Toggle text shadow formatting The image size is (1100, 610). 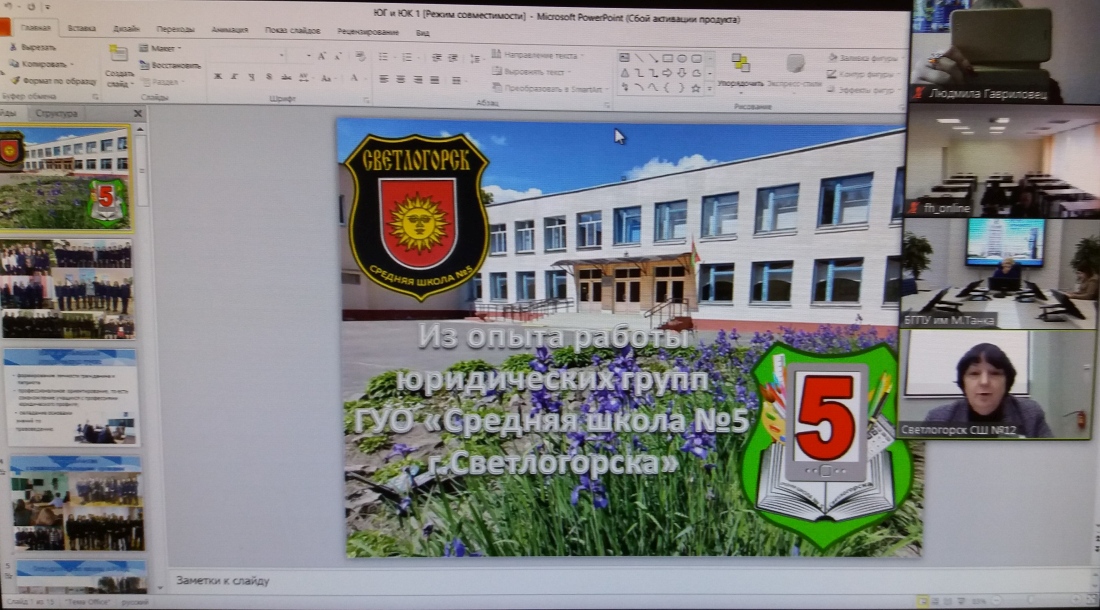268,77
